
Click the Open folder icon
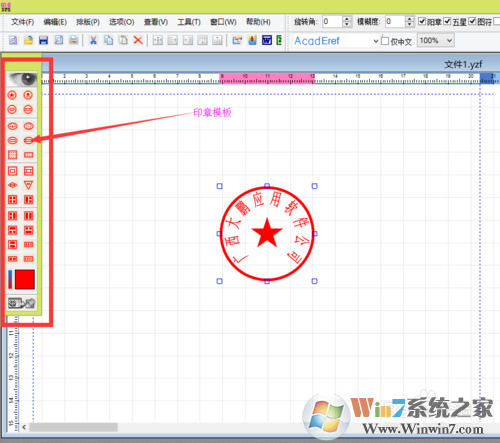pyautogui.click(x=28, y=40)
